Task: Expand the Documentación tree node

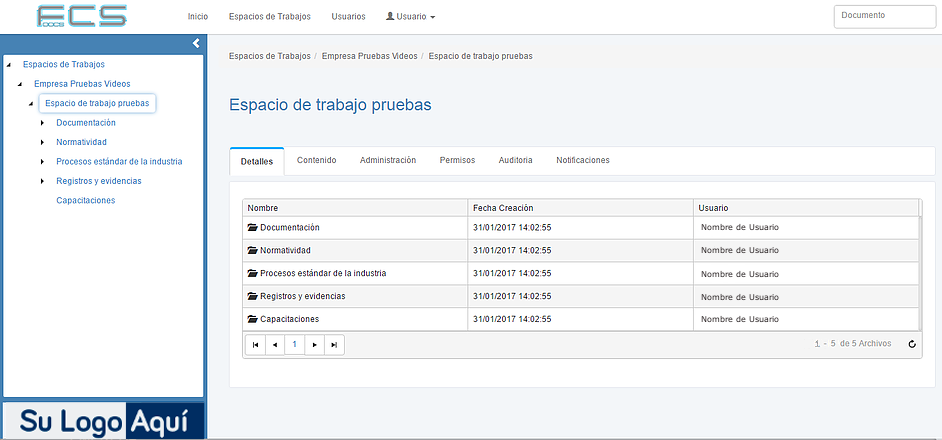Action: [43, 123]
